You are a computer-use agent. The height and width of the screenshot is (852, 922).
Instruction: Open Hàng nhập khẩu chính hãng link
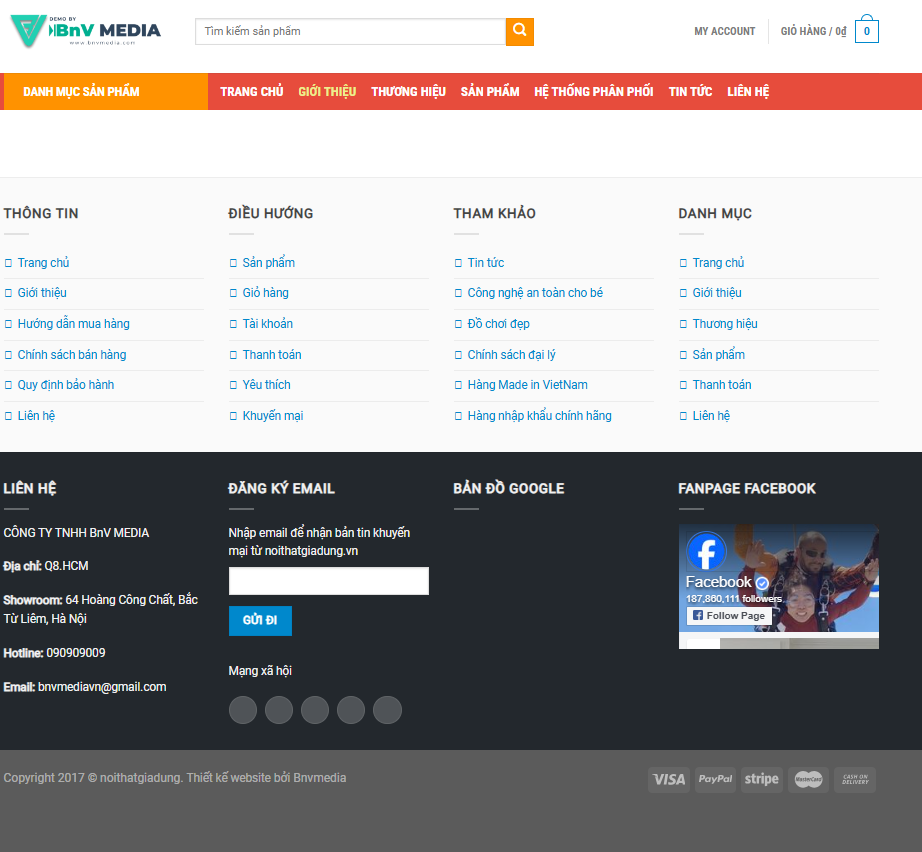tap(539, 416)
